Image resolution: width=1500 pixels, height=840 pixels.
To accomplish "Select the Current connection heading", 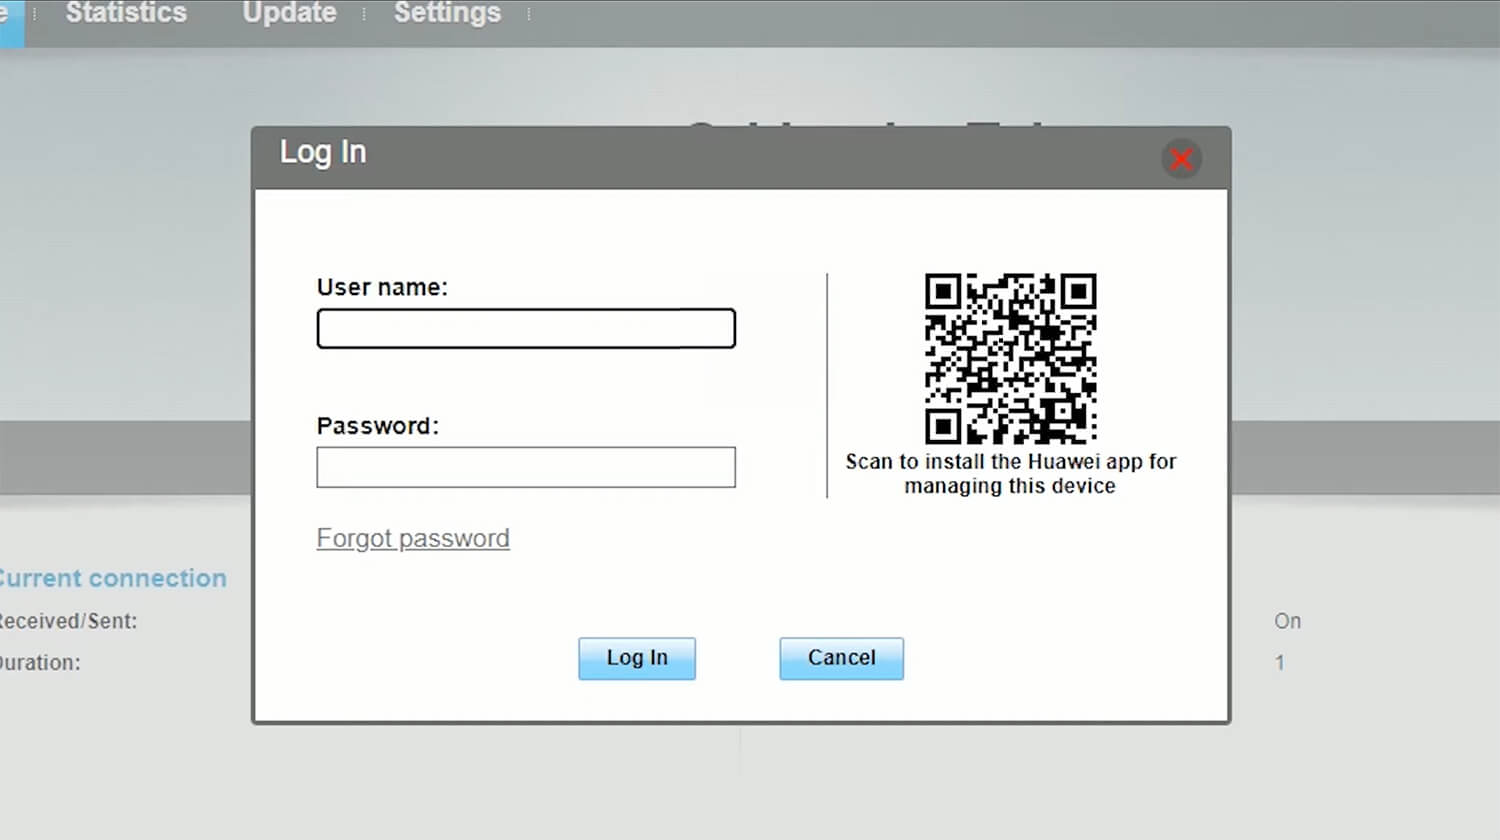I will point(112,578).
